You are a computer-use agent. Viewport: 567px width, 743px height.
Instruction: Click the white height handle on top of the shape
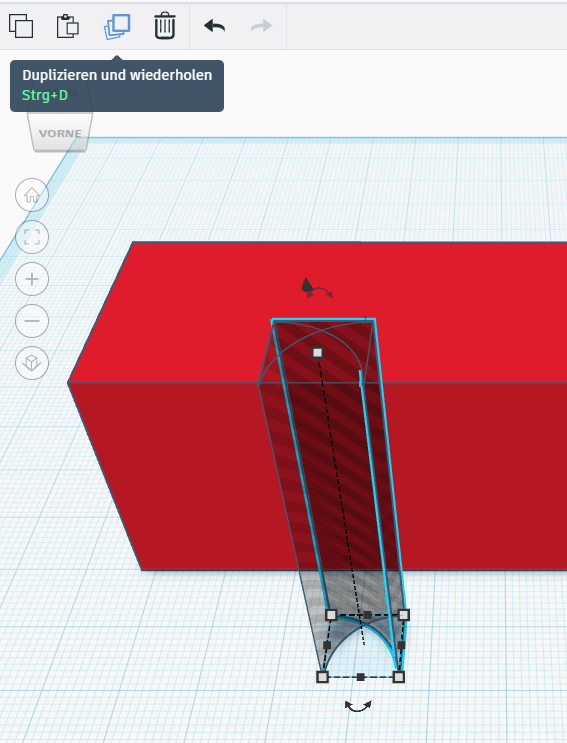317,353
